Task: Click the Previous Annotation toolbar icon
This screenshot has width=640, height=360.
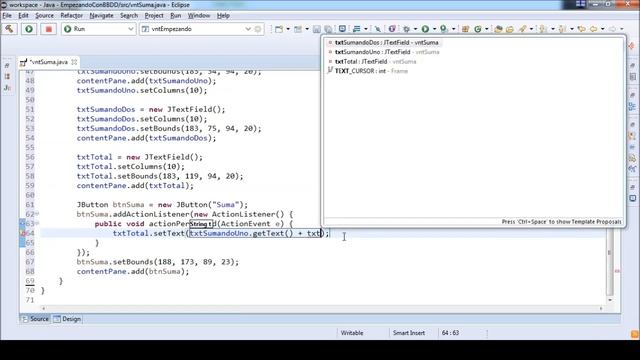Action: click(562, 29)
